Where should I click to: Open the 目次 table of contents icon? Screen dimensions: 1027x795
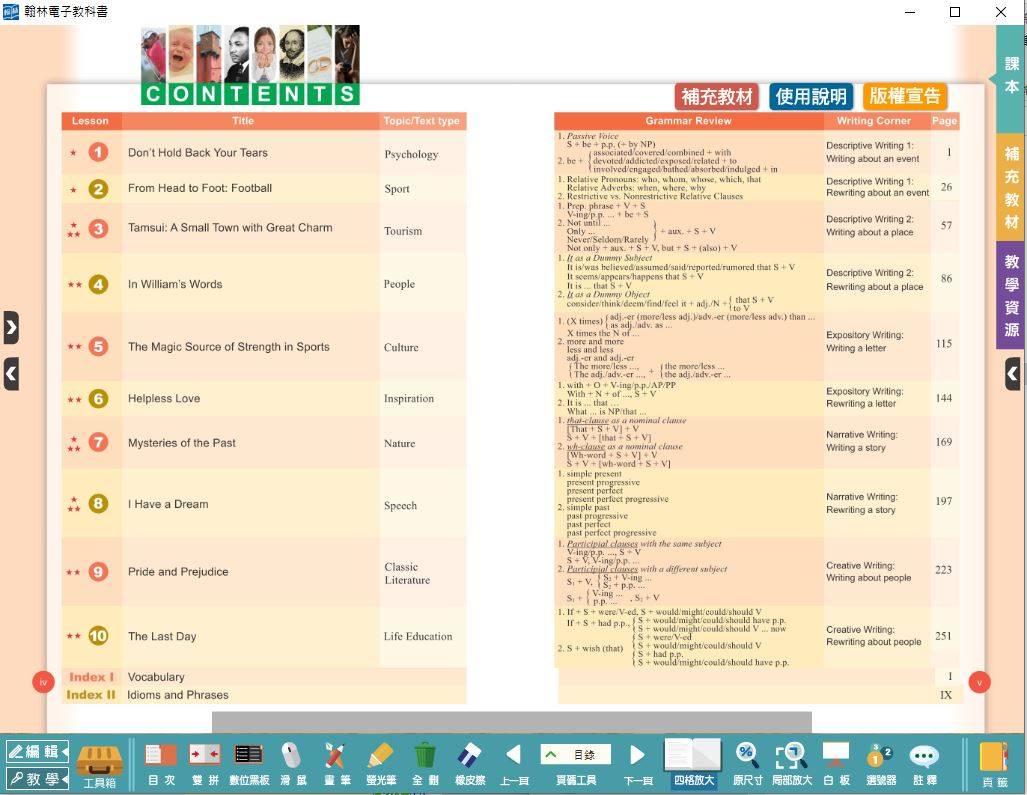coord(161,765)
